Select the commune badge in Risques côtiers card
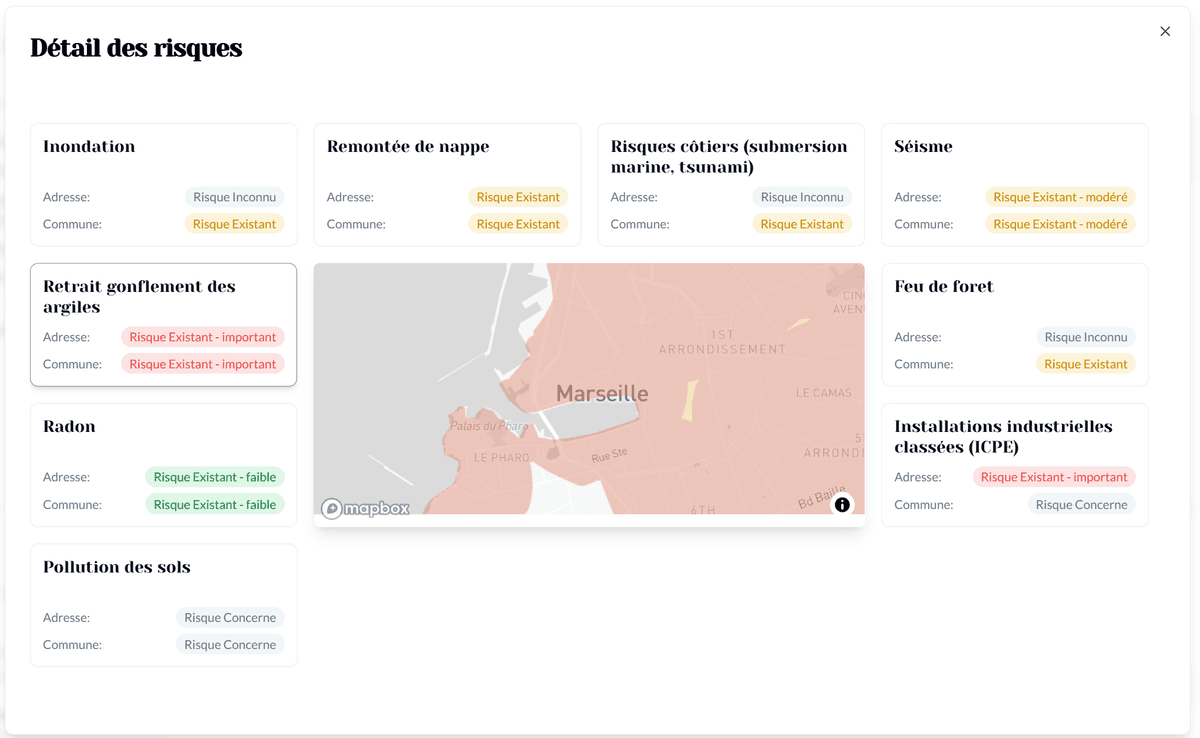1200x738 pixels. tap(802, 223)
